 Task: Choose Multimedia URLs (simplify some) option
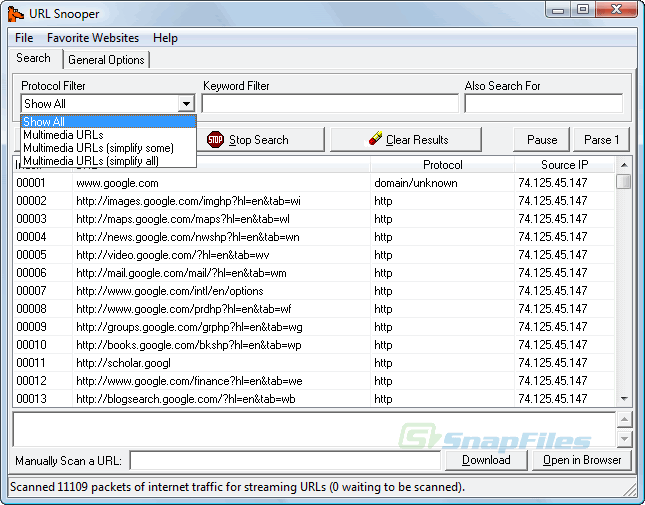click(x=109, y=148)
